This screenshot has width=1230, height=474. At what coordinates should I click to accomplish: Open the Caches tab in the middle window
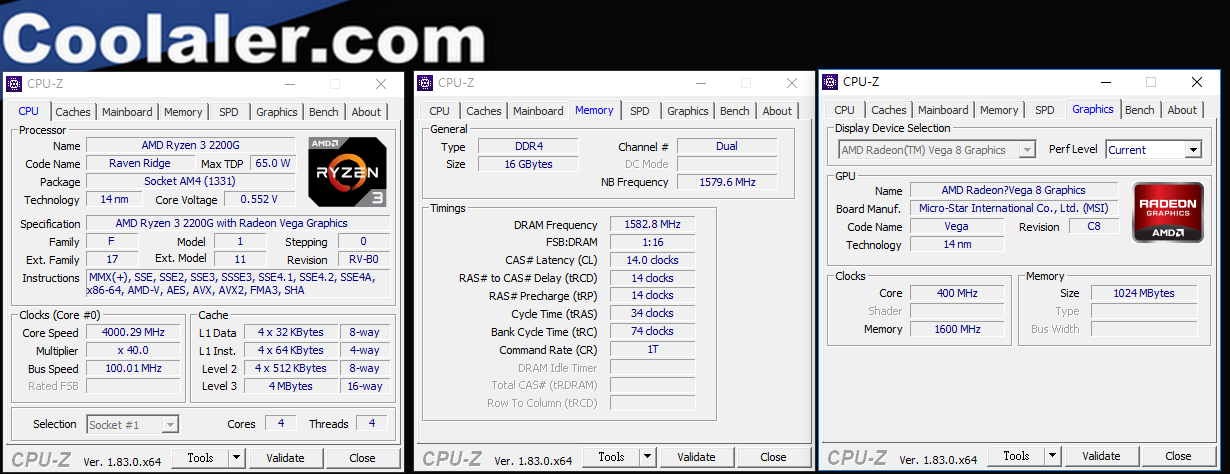point(484,111)
